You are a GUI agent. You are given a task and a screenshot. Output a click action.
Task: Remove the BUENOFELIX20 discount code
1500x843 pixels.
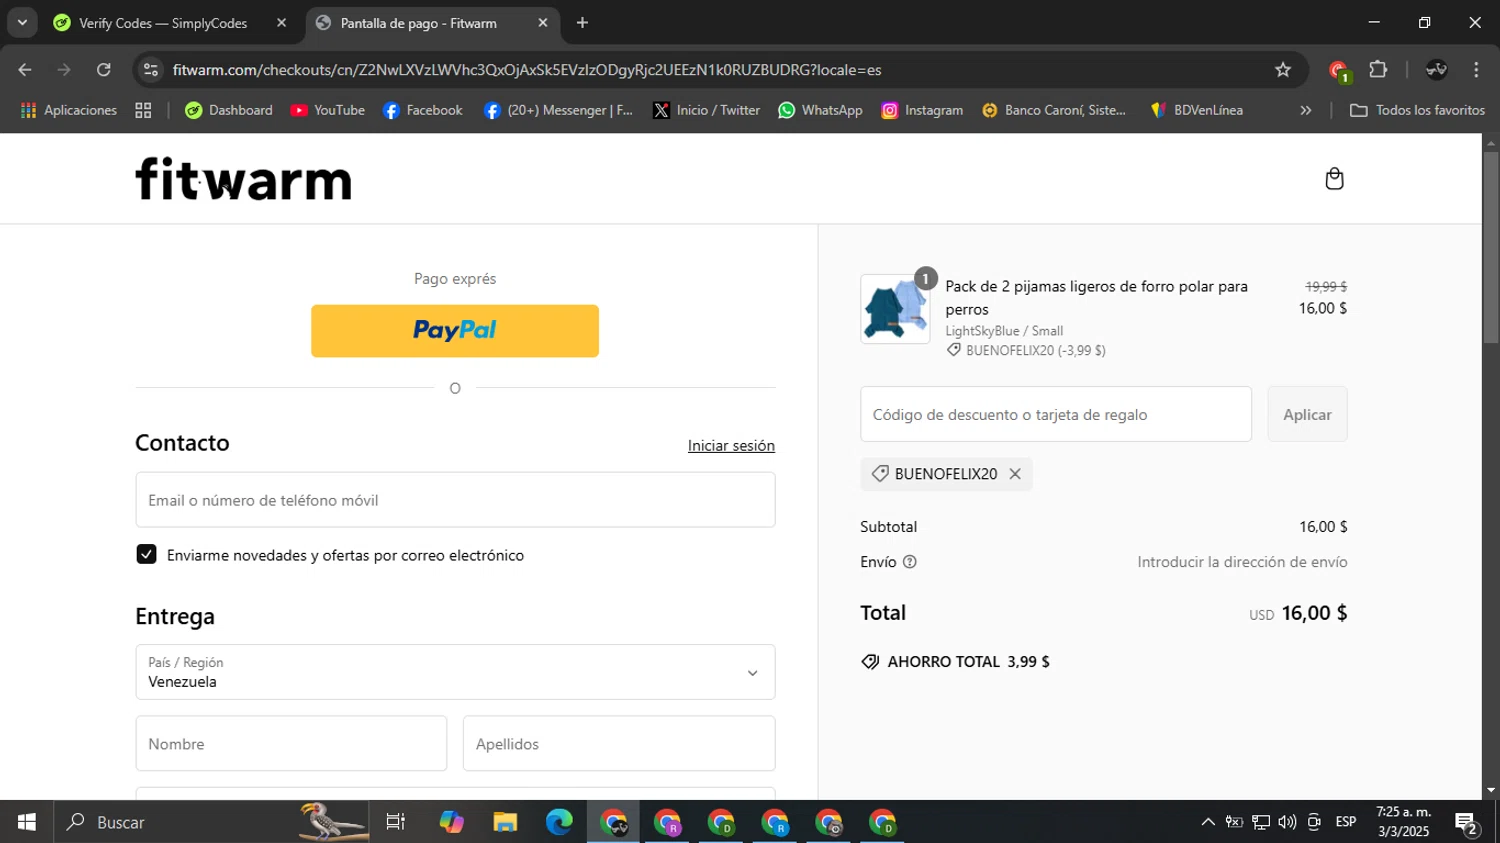click(x=1015, y=474)
